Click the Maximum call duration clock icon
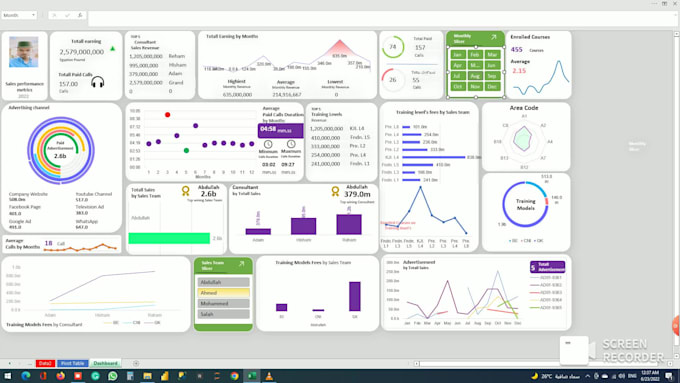This screenshot has width=680, height=383. coord(291,144)
